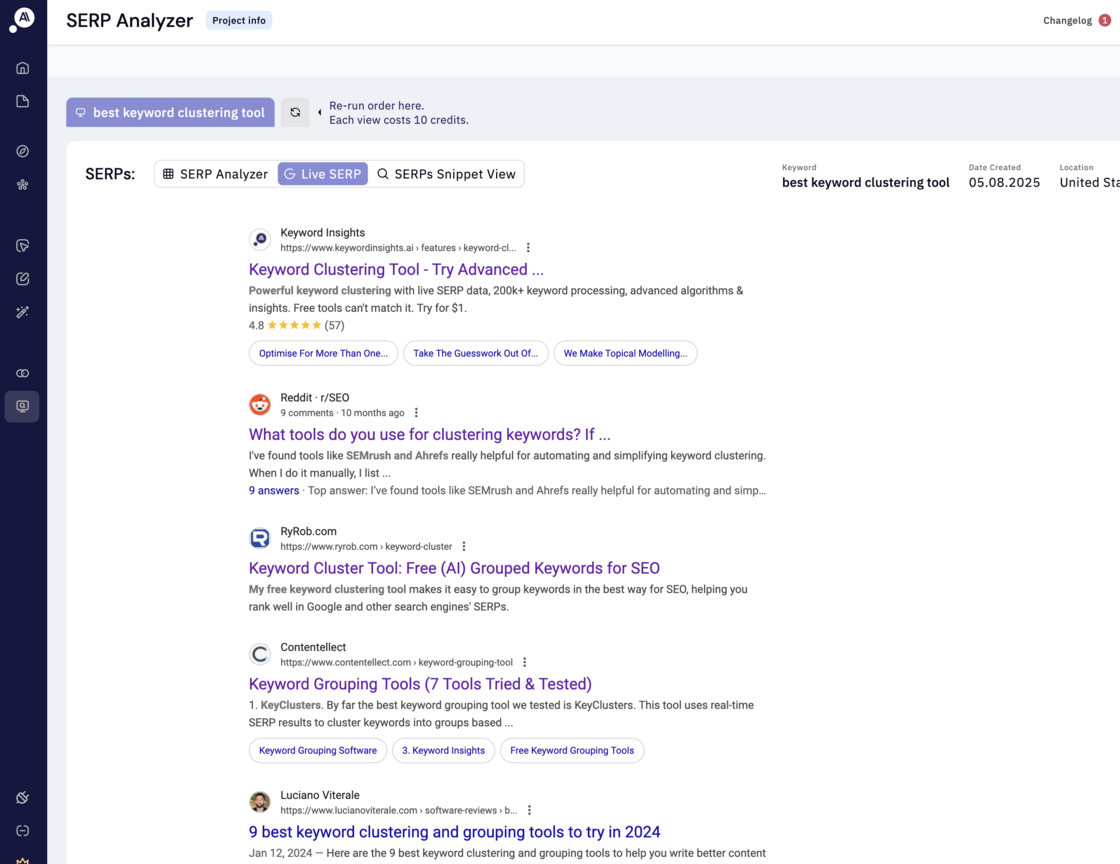Click the Date Created value 05.08.2025
The width and height of the screenshot is (1120, 864).
pyautogui.click(x=1004, y=182)
